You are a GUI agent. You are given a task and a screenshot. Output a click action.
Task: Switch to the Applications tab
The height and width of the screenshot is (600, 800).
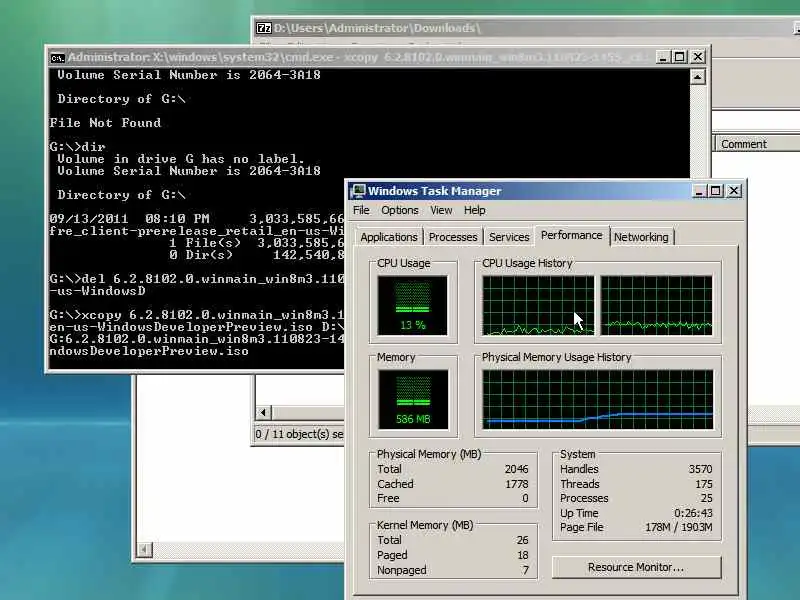pyautogui.click(x=389, y=237)
